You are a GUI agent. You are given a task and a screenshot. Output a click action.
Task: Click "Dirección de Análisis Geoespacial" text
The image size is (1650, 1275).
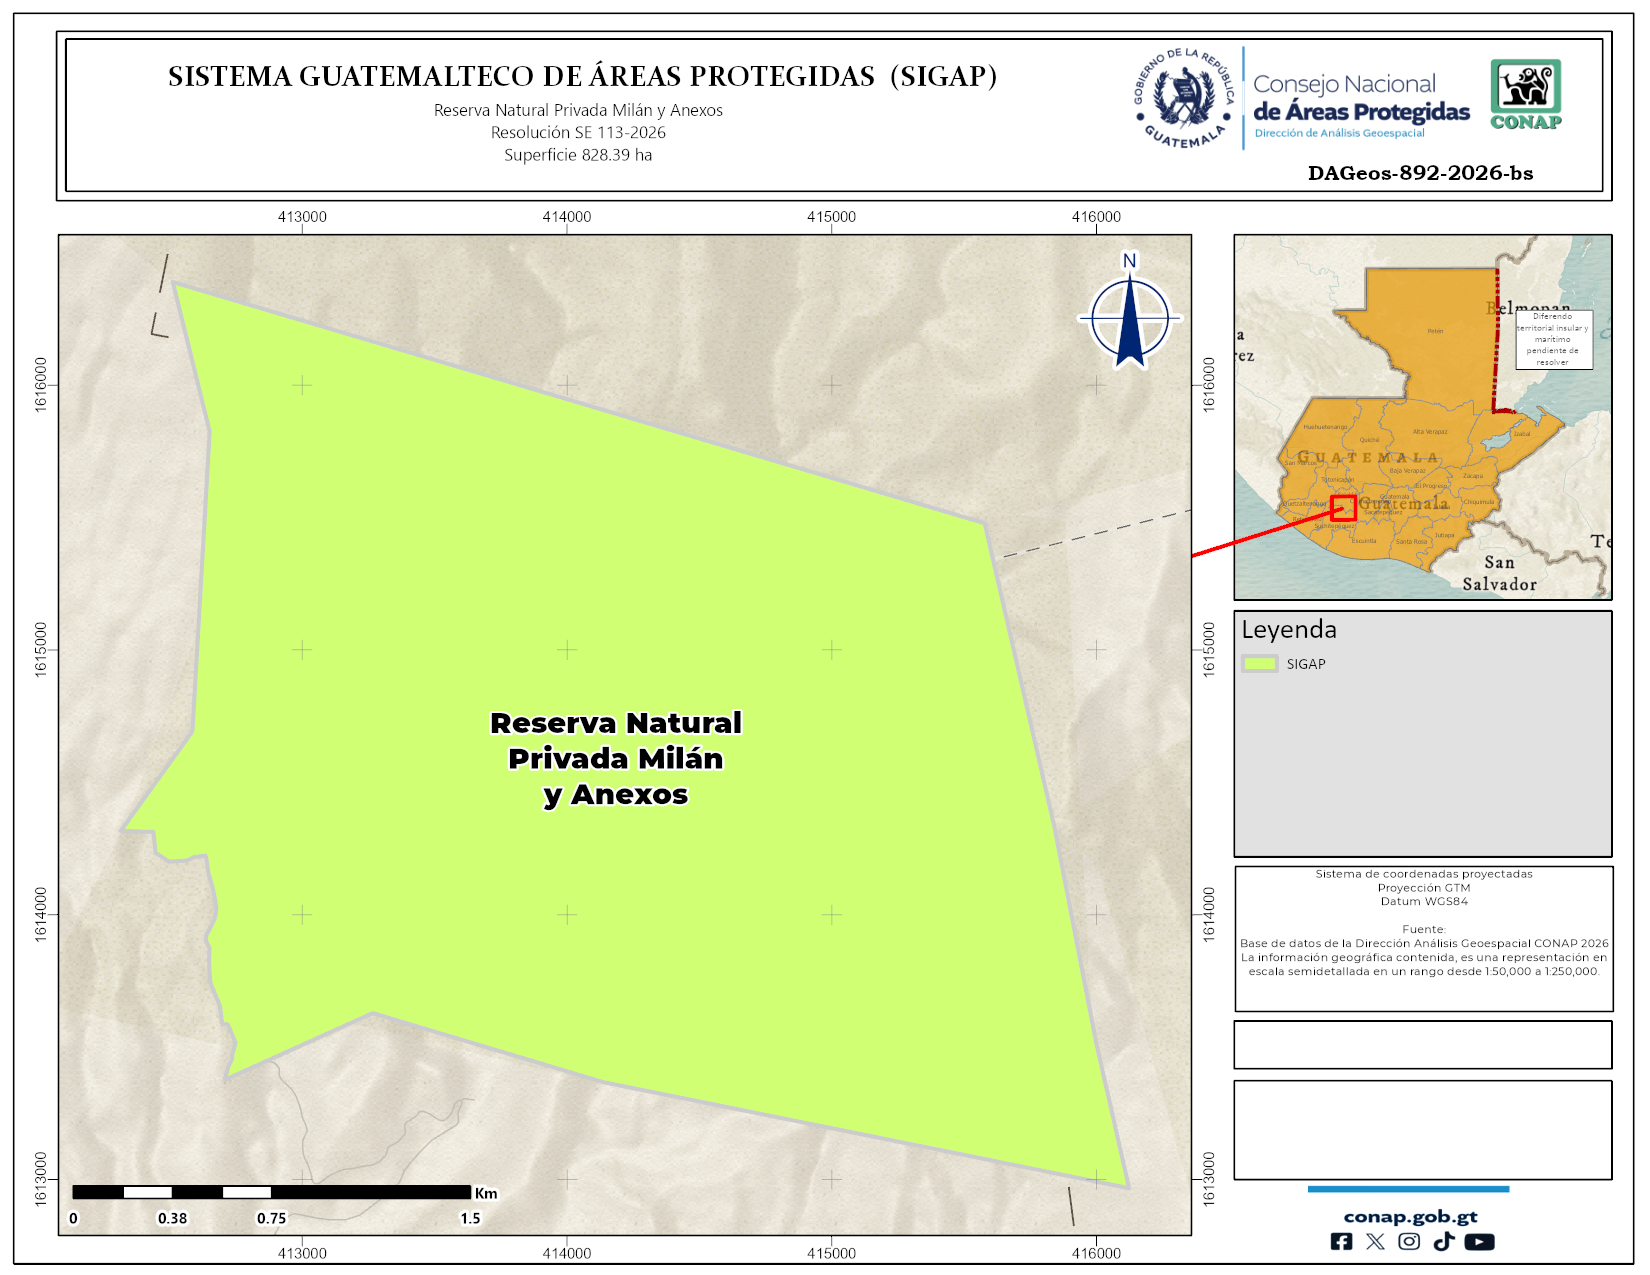point(1340,133)
